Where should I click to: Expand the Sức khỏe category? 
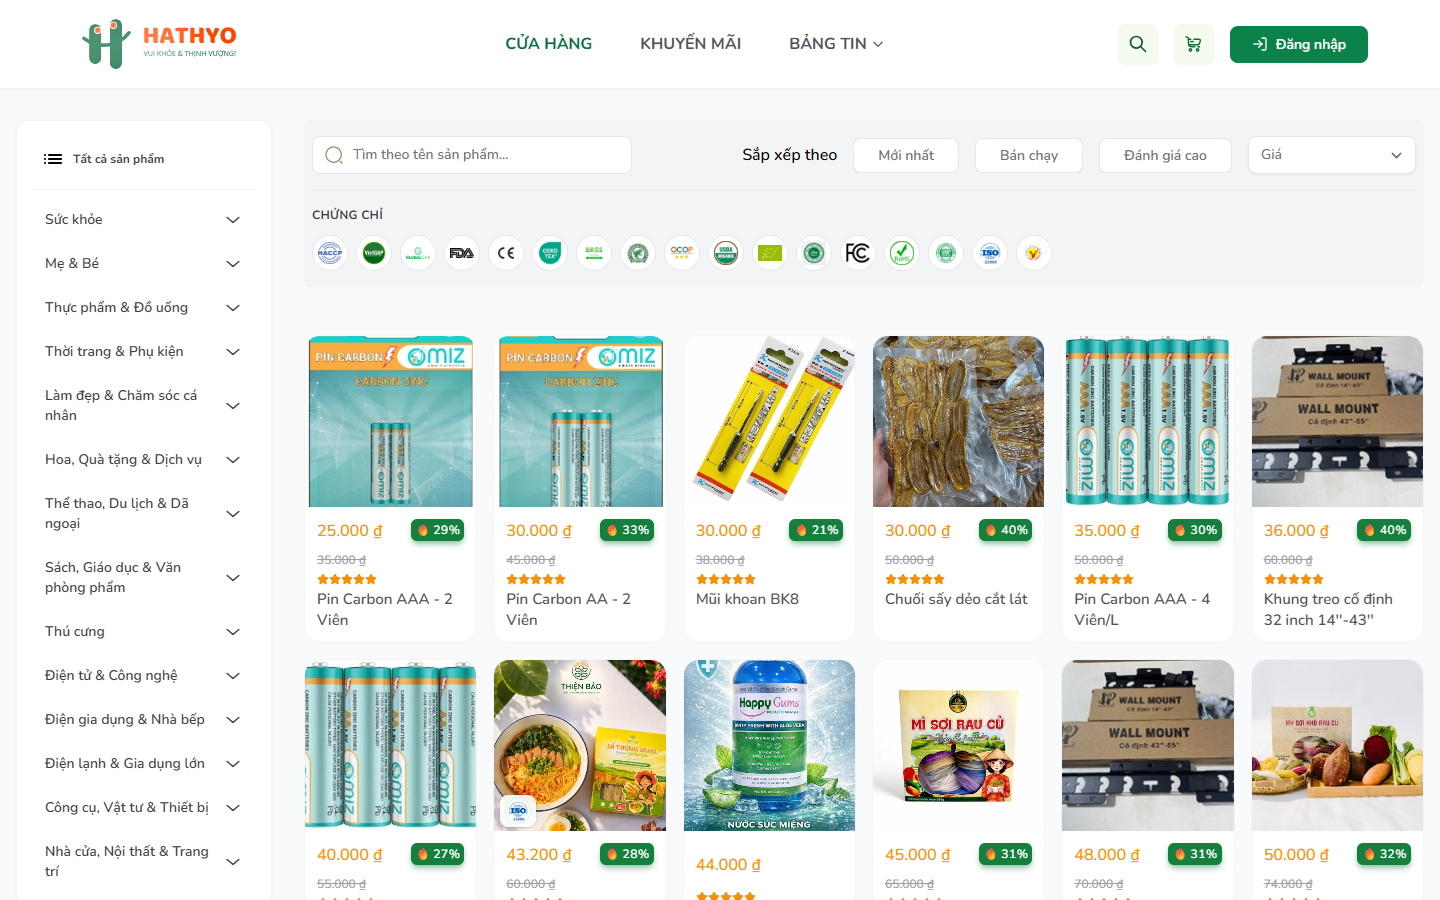(x=143, y=220)
